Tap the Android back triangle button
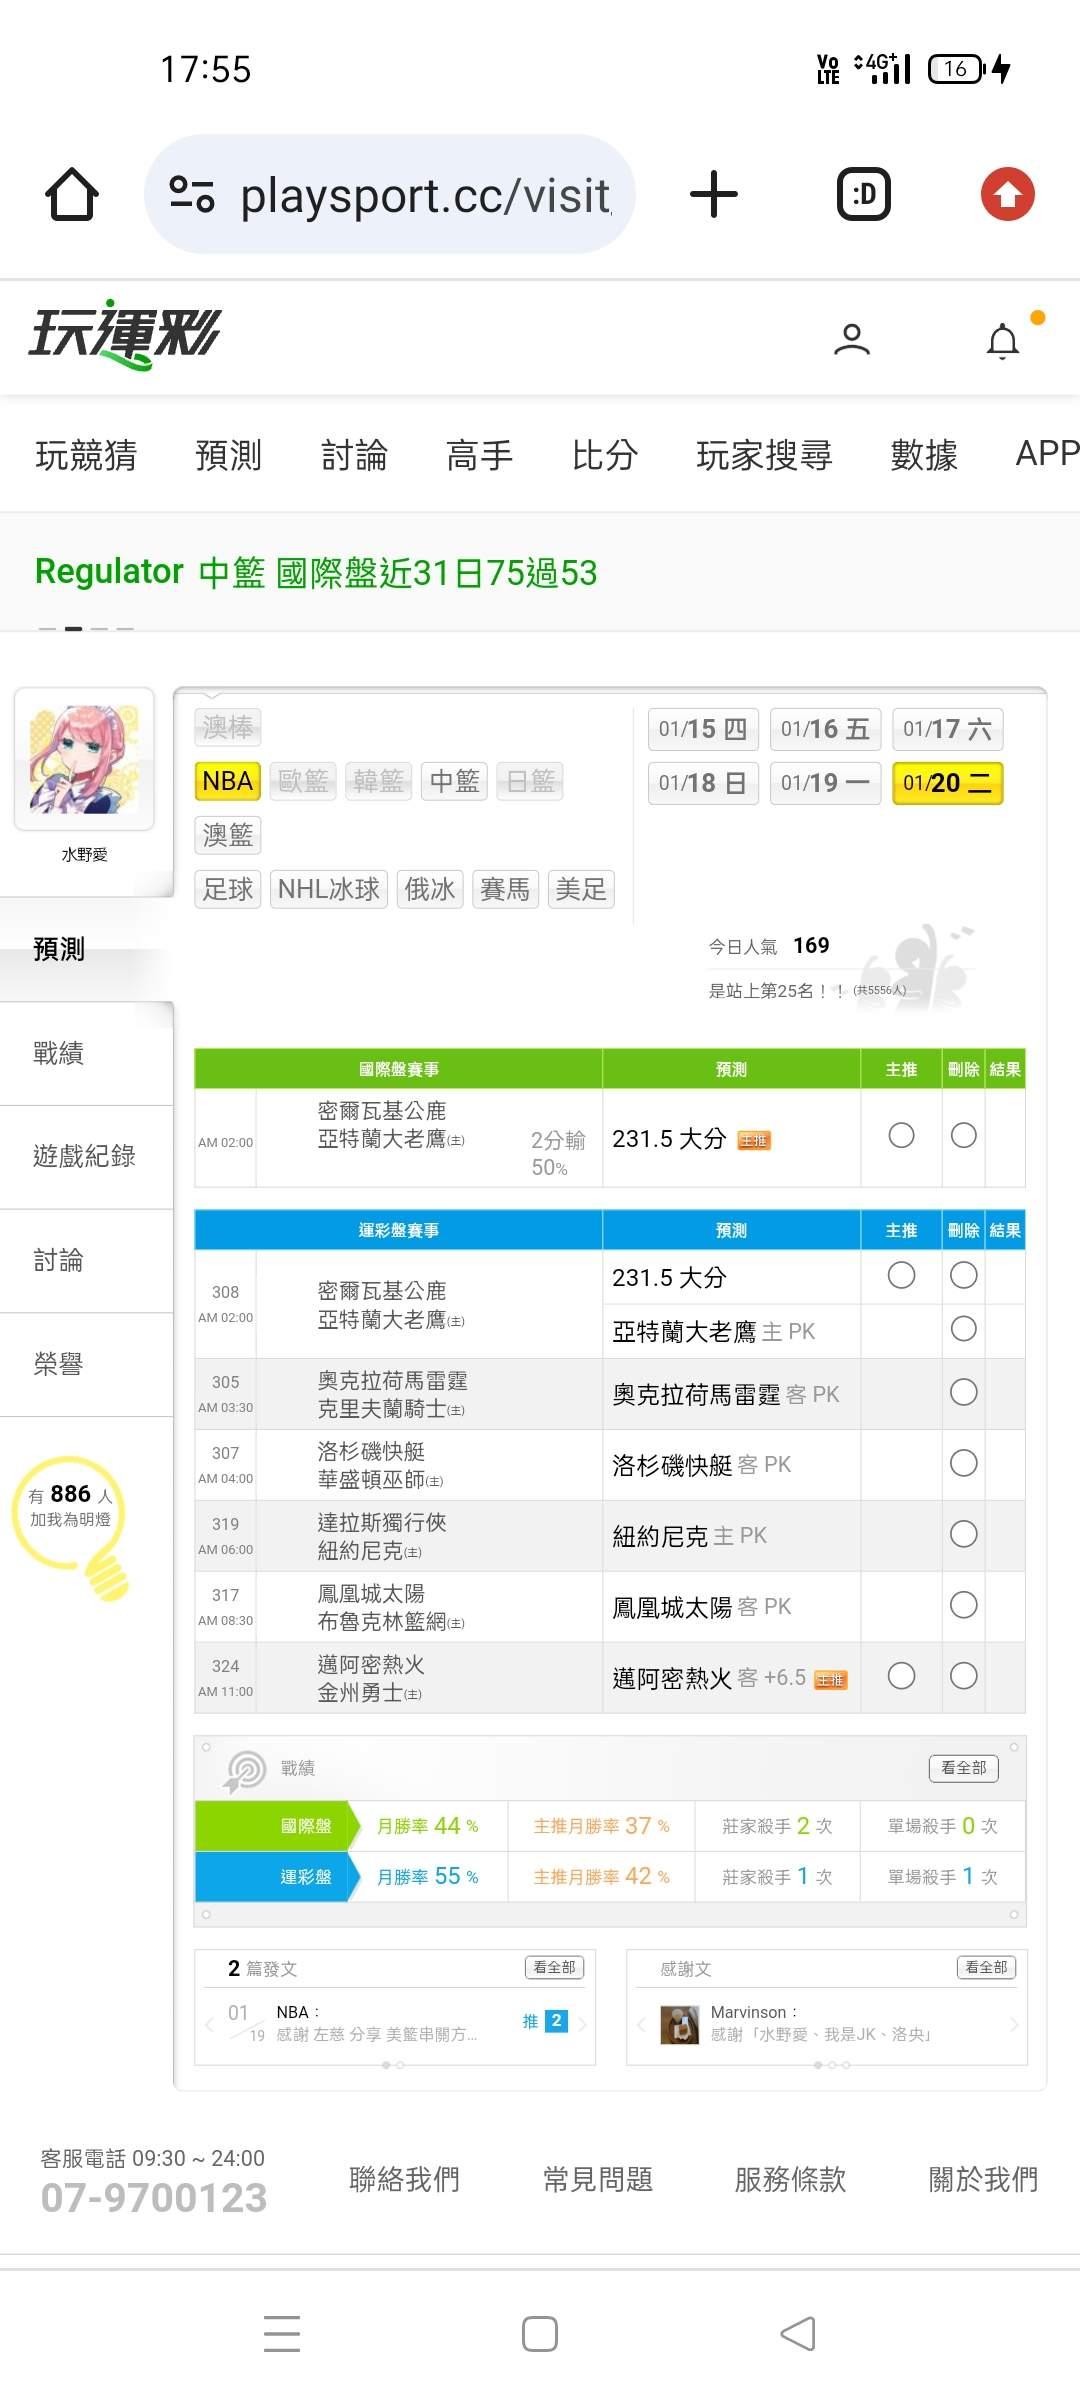Image resolution: width=1080 pixels, height=2400 pixels. pyautogui.click(x=798, y=2334)
